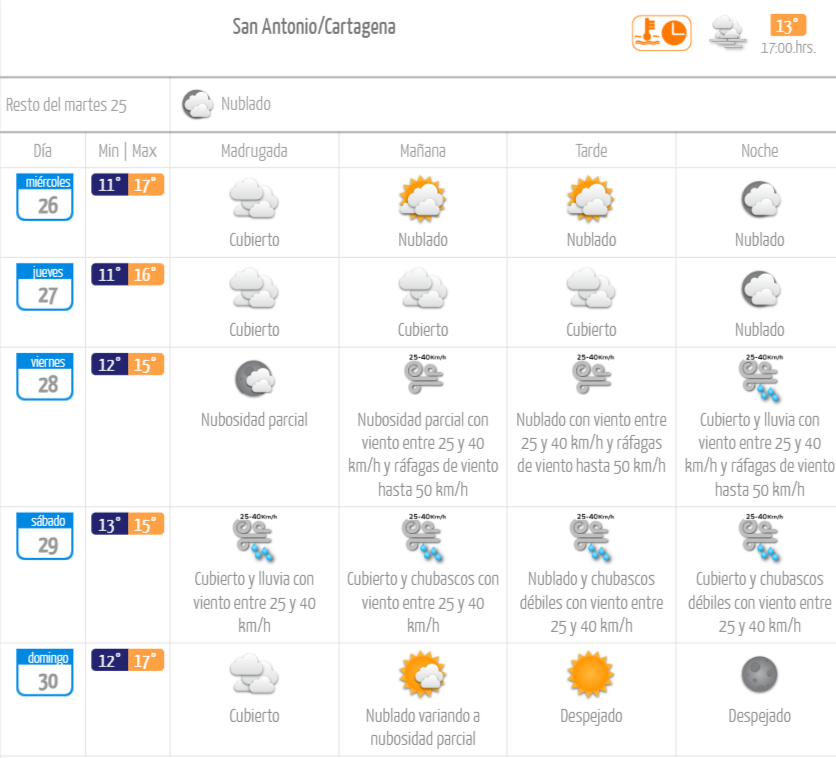
Task: Click the 17:00.hrs. time label
Action: click(x=785, y=48)
